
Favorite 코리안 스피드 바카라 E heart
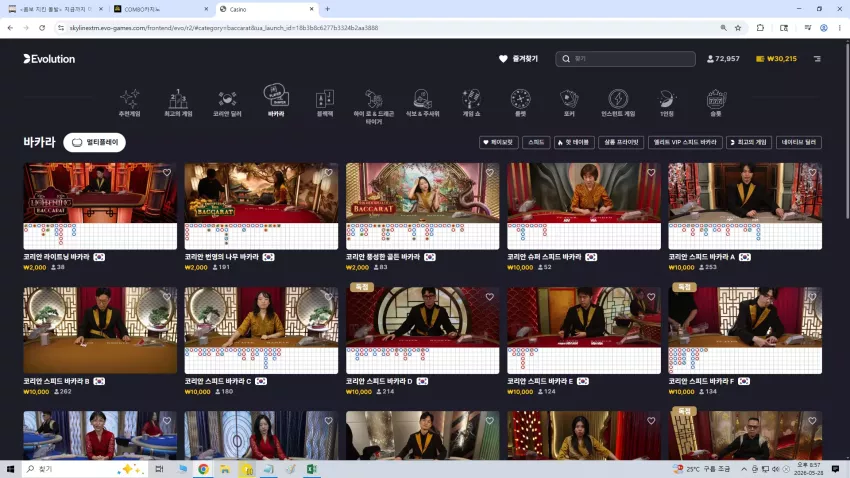(x=651, y=296)
